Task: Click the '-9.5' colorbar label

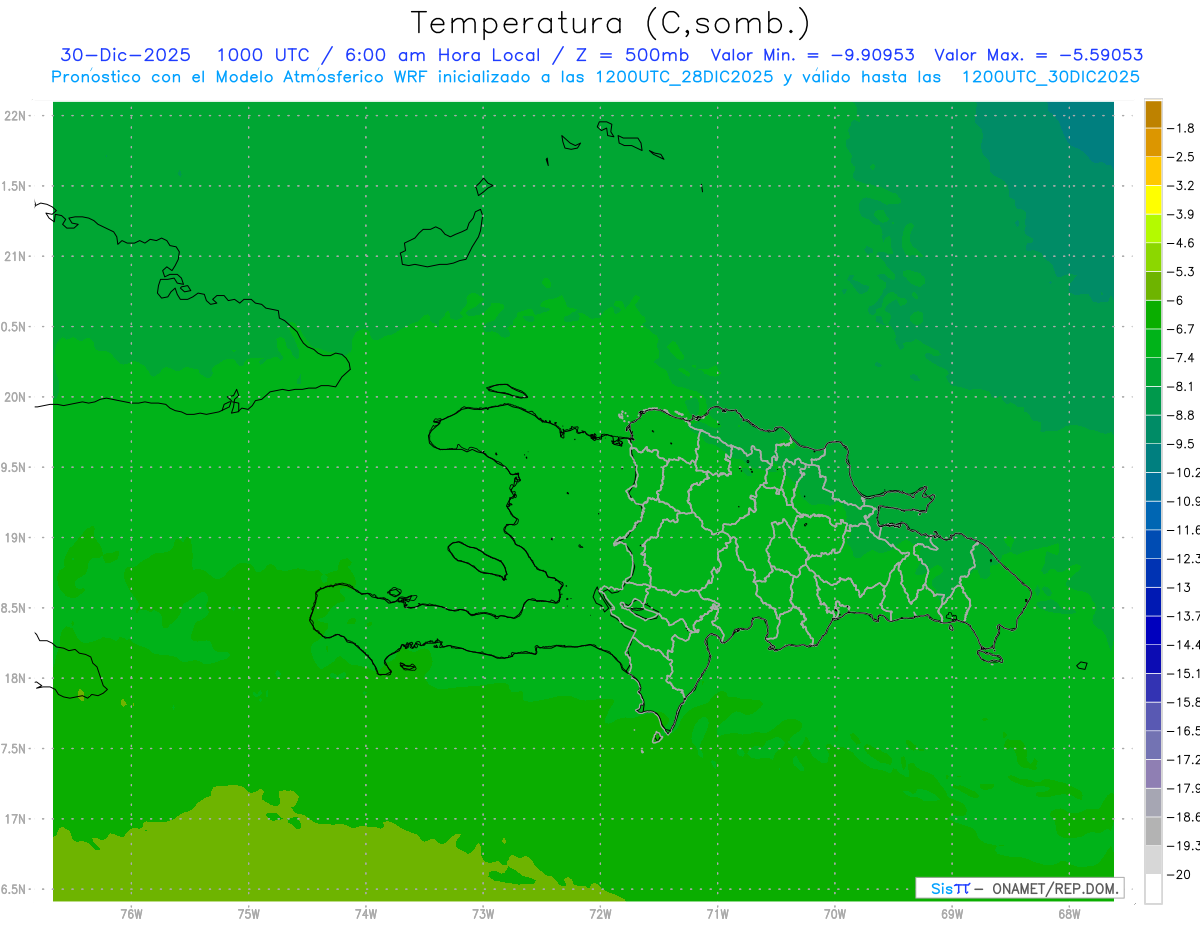Action: (x=1181, y=444)
